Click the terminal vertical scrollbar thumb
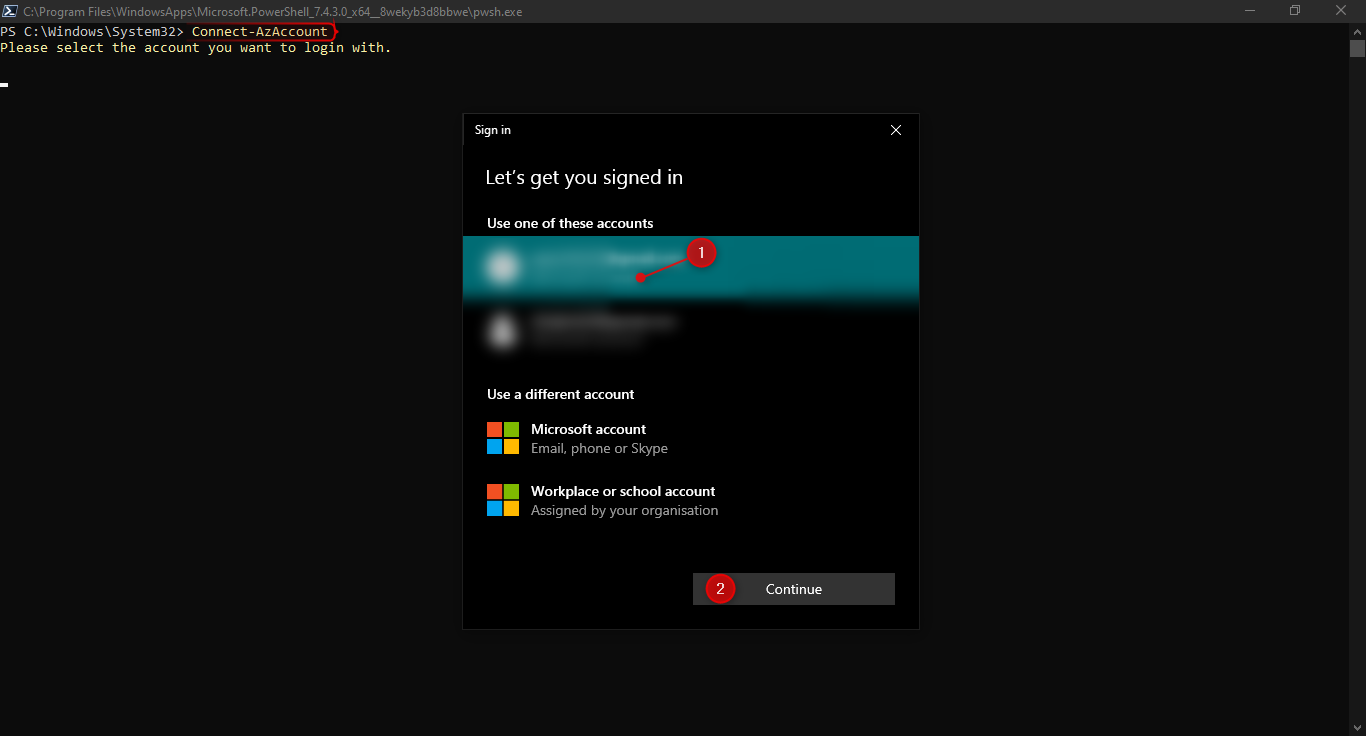 tap(1357, 48)
